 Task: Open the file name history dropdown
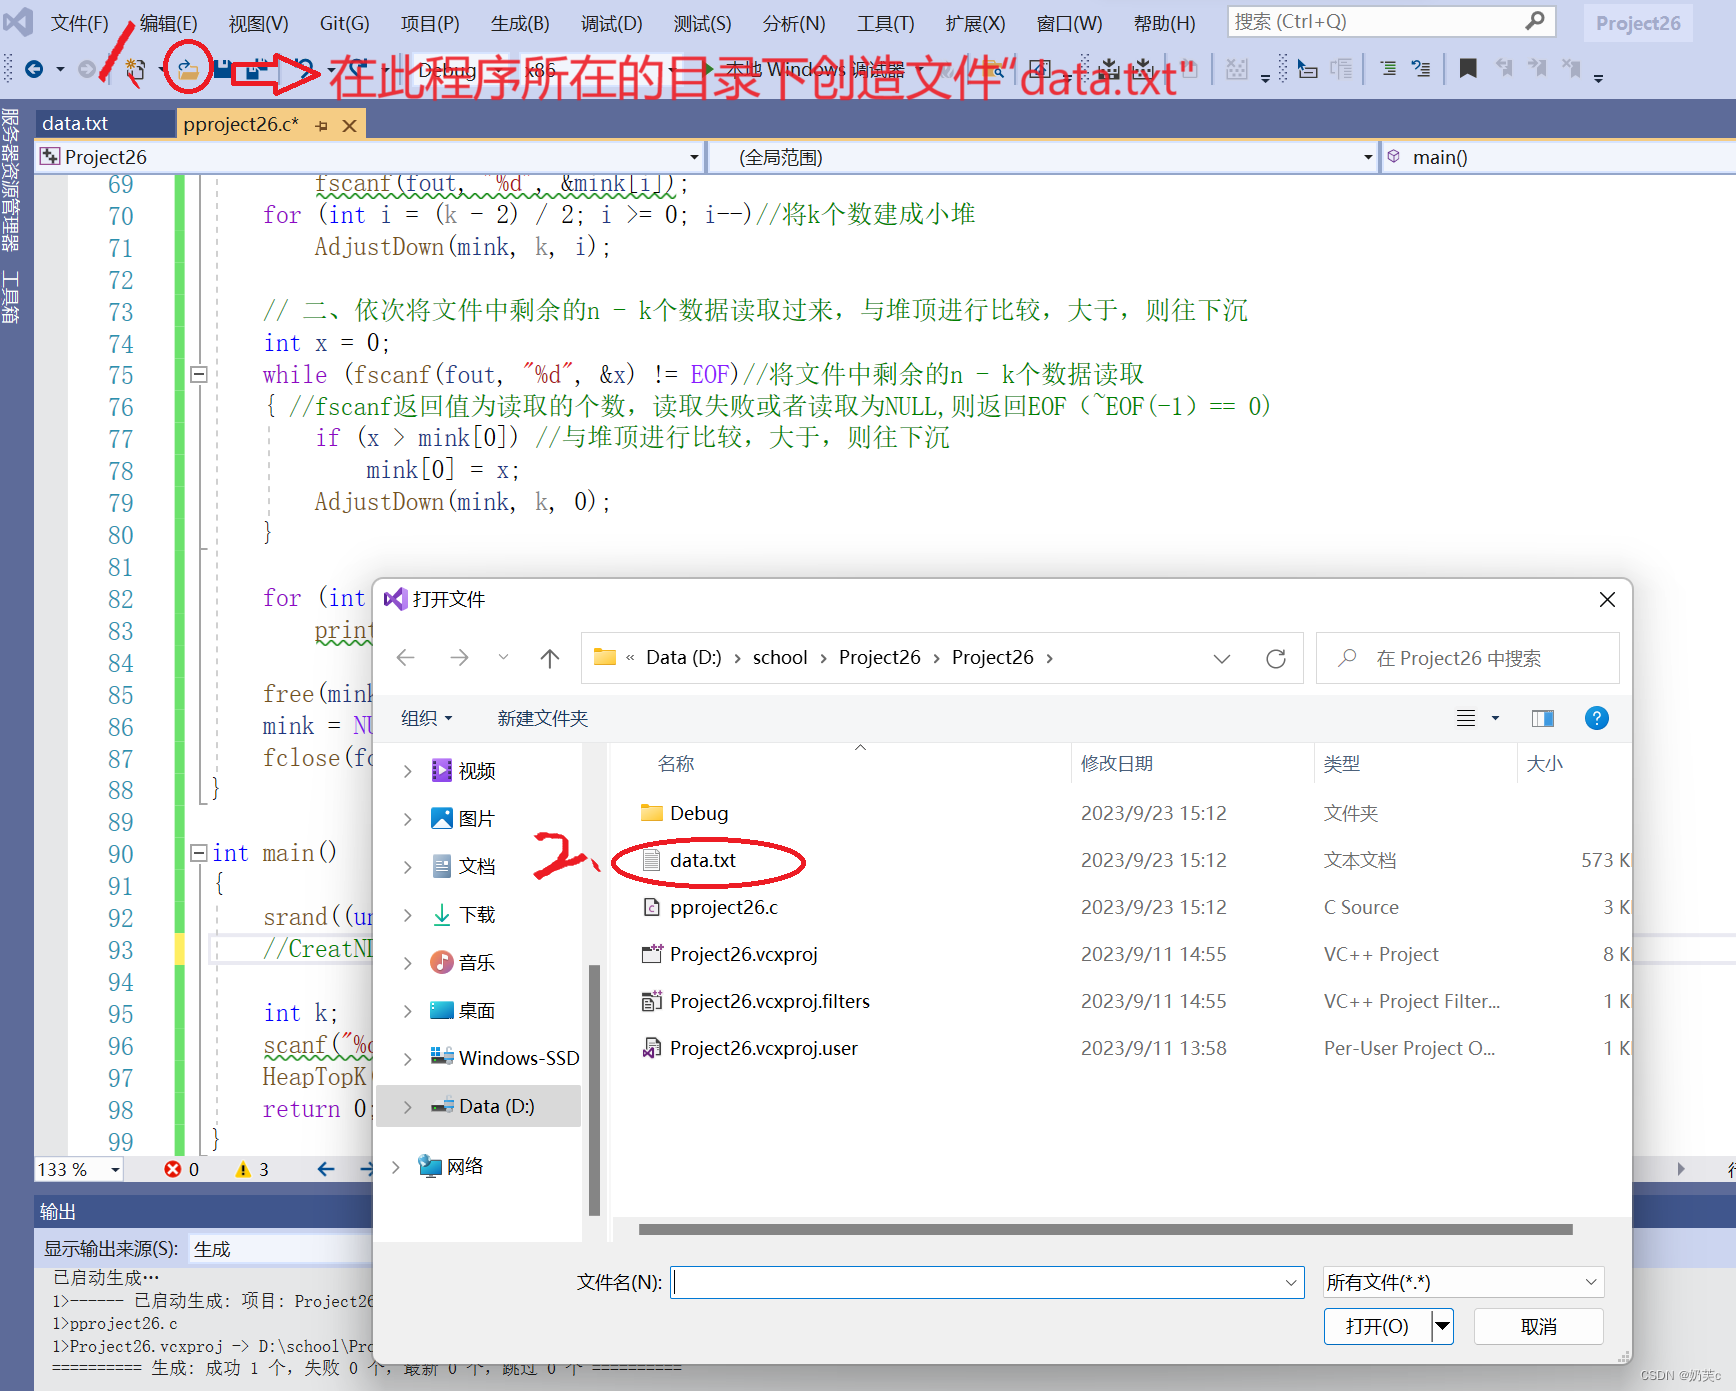(1291, 1282)
